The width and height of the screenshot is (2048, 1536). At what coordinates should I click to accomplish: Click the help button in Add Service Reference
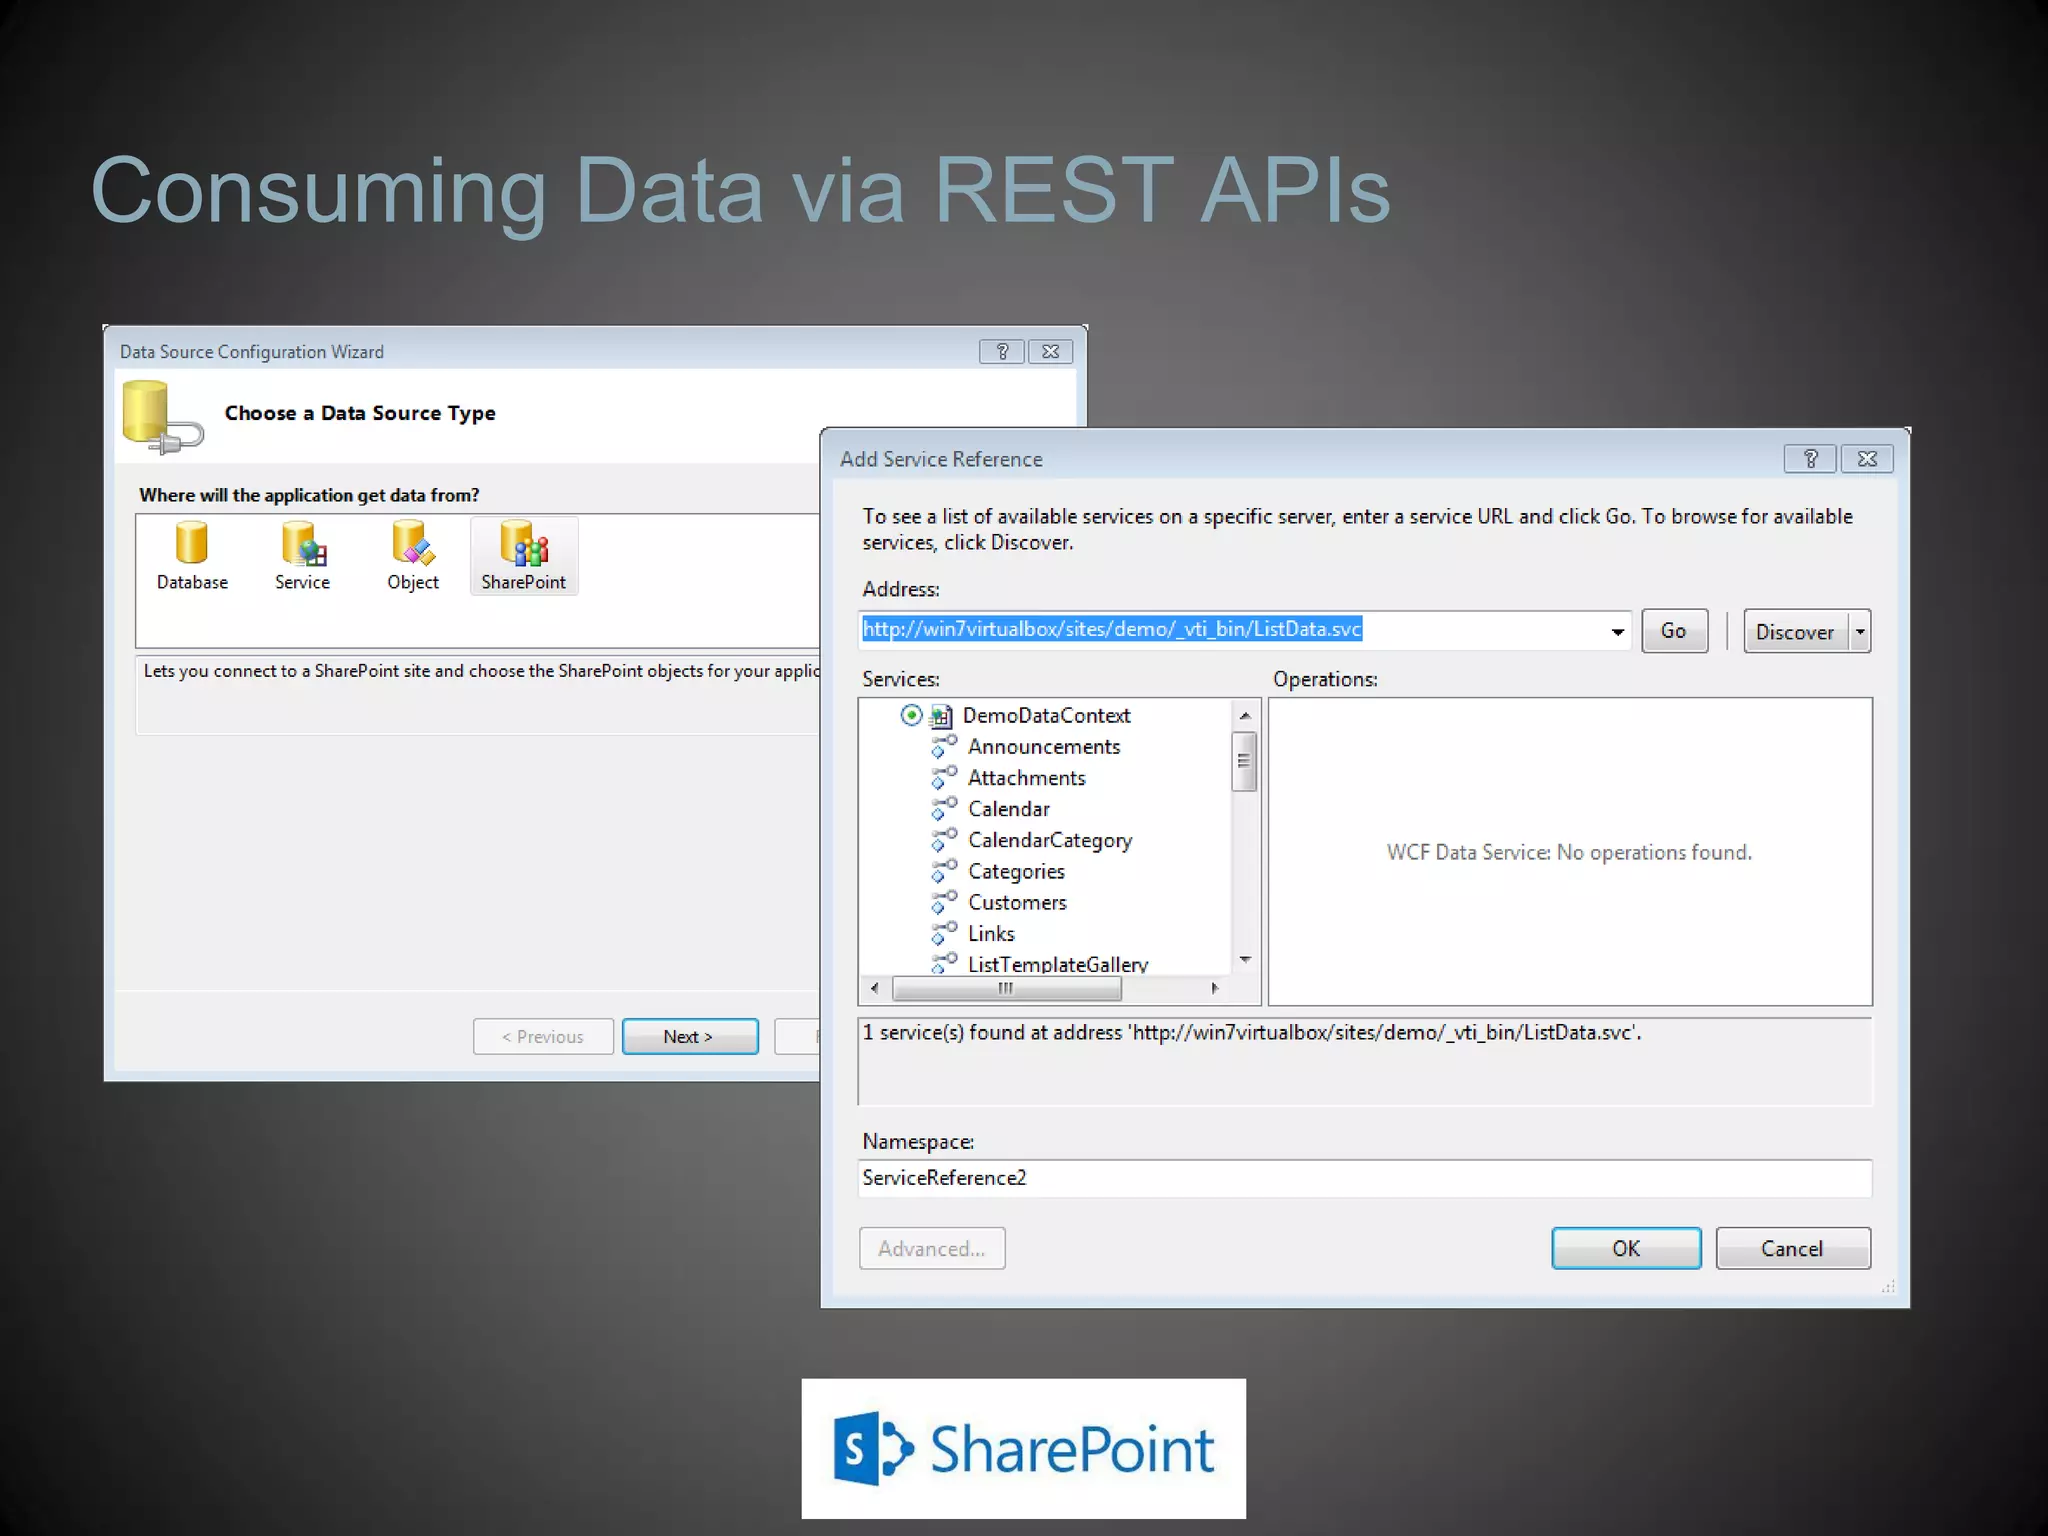click(x=1810, y=459)
